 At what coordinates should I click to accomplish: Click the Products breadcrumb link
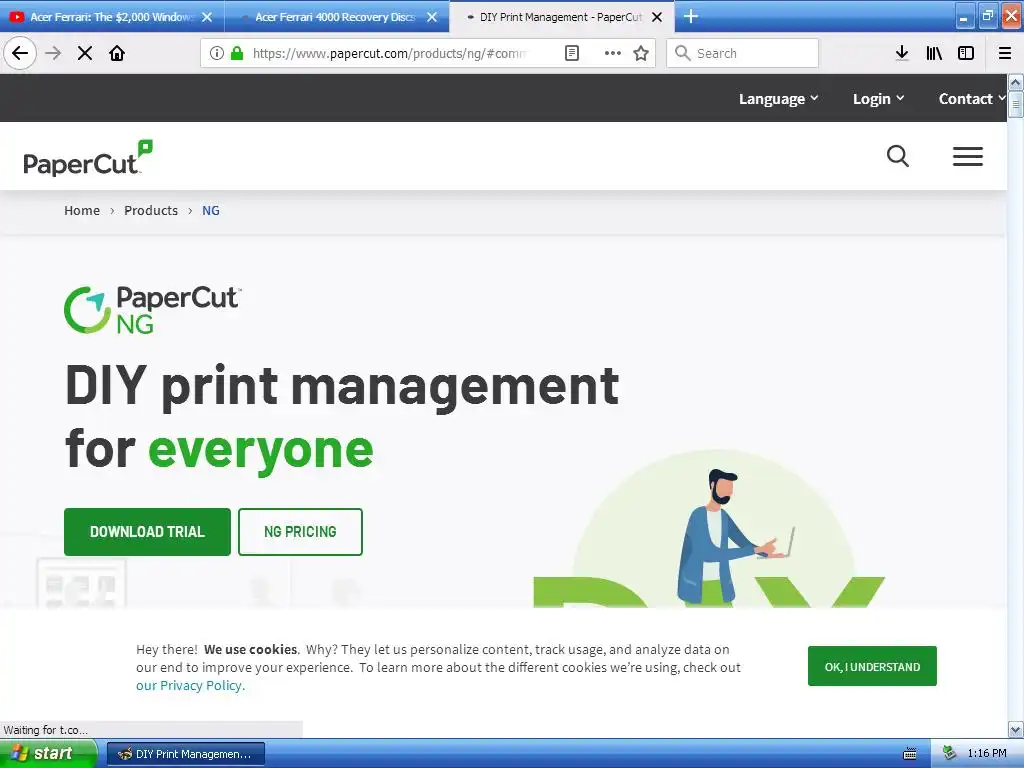tap(151, 210)
